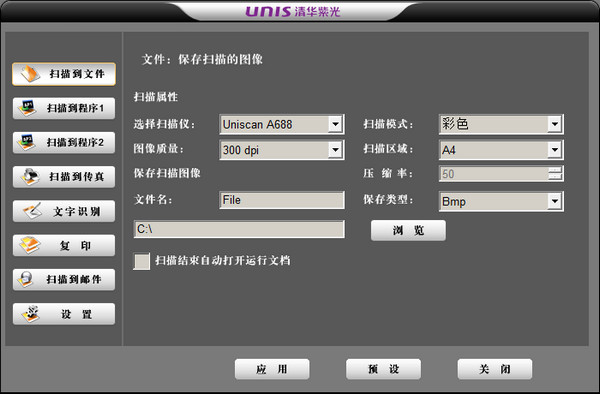The image size is (600, 394).
Task: Click the 浏览 browse button
Action: pos(408,230)
